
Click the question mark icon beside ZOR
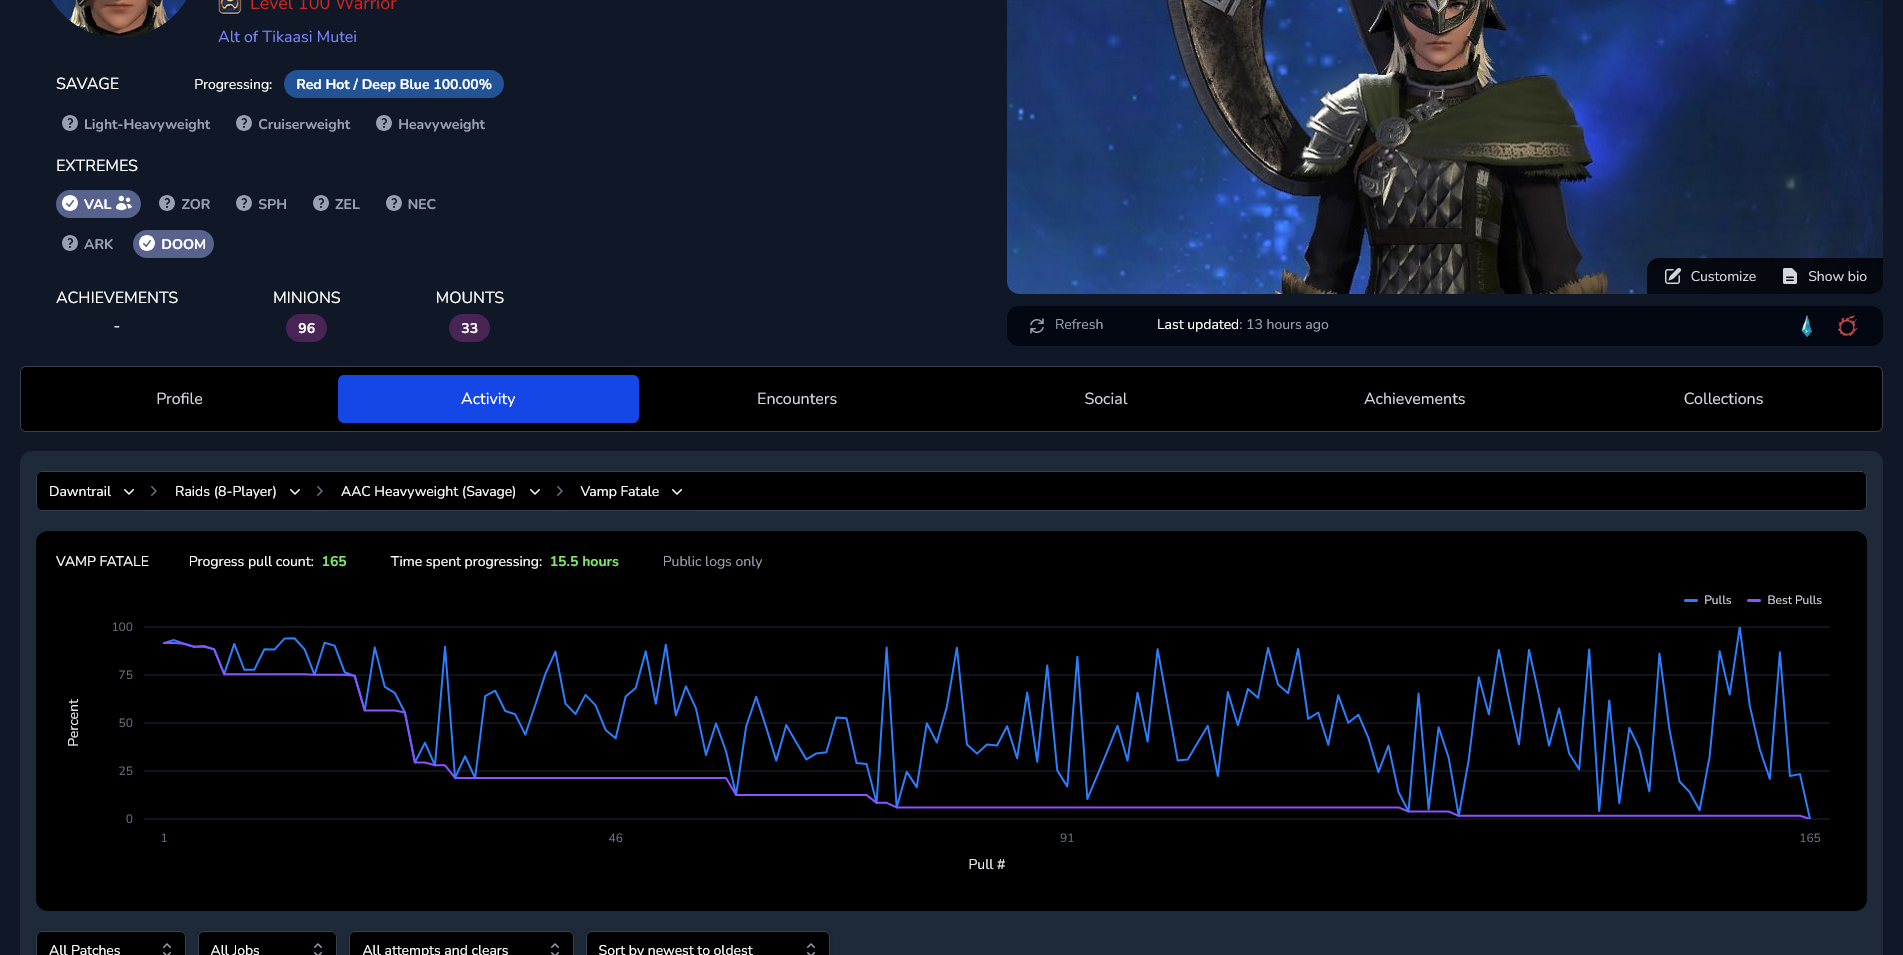click(x=167, y=203)
